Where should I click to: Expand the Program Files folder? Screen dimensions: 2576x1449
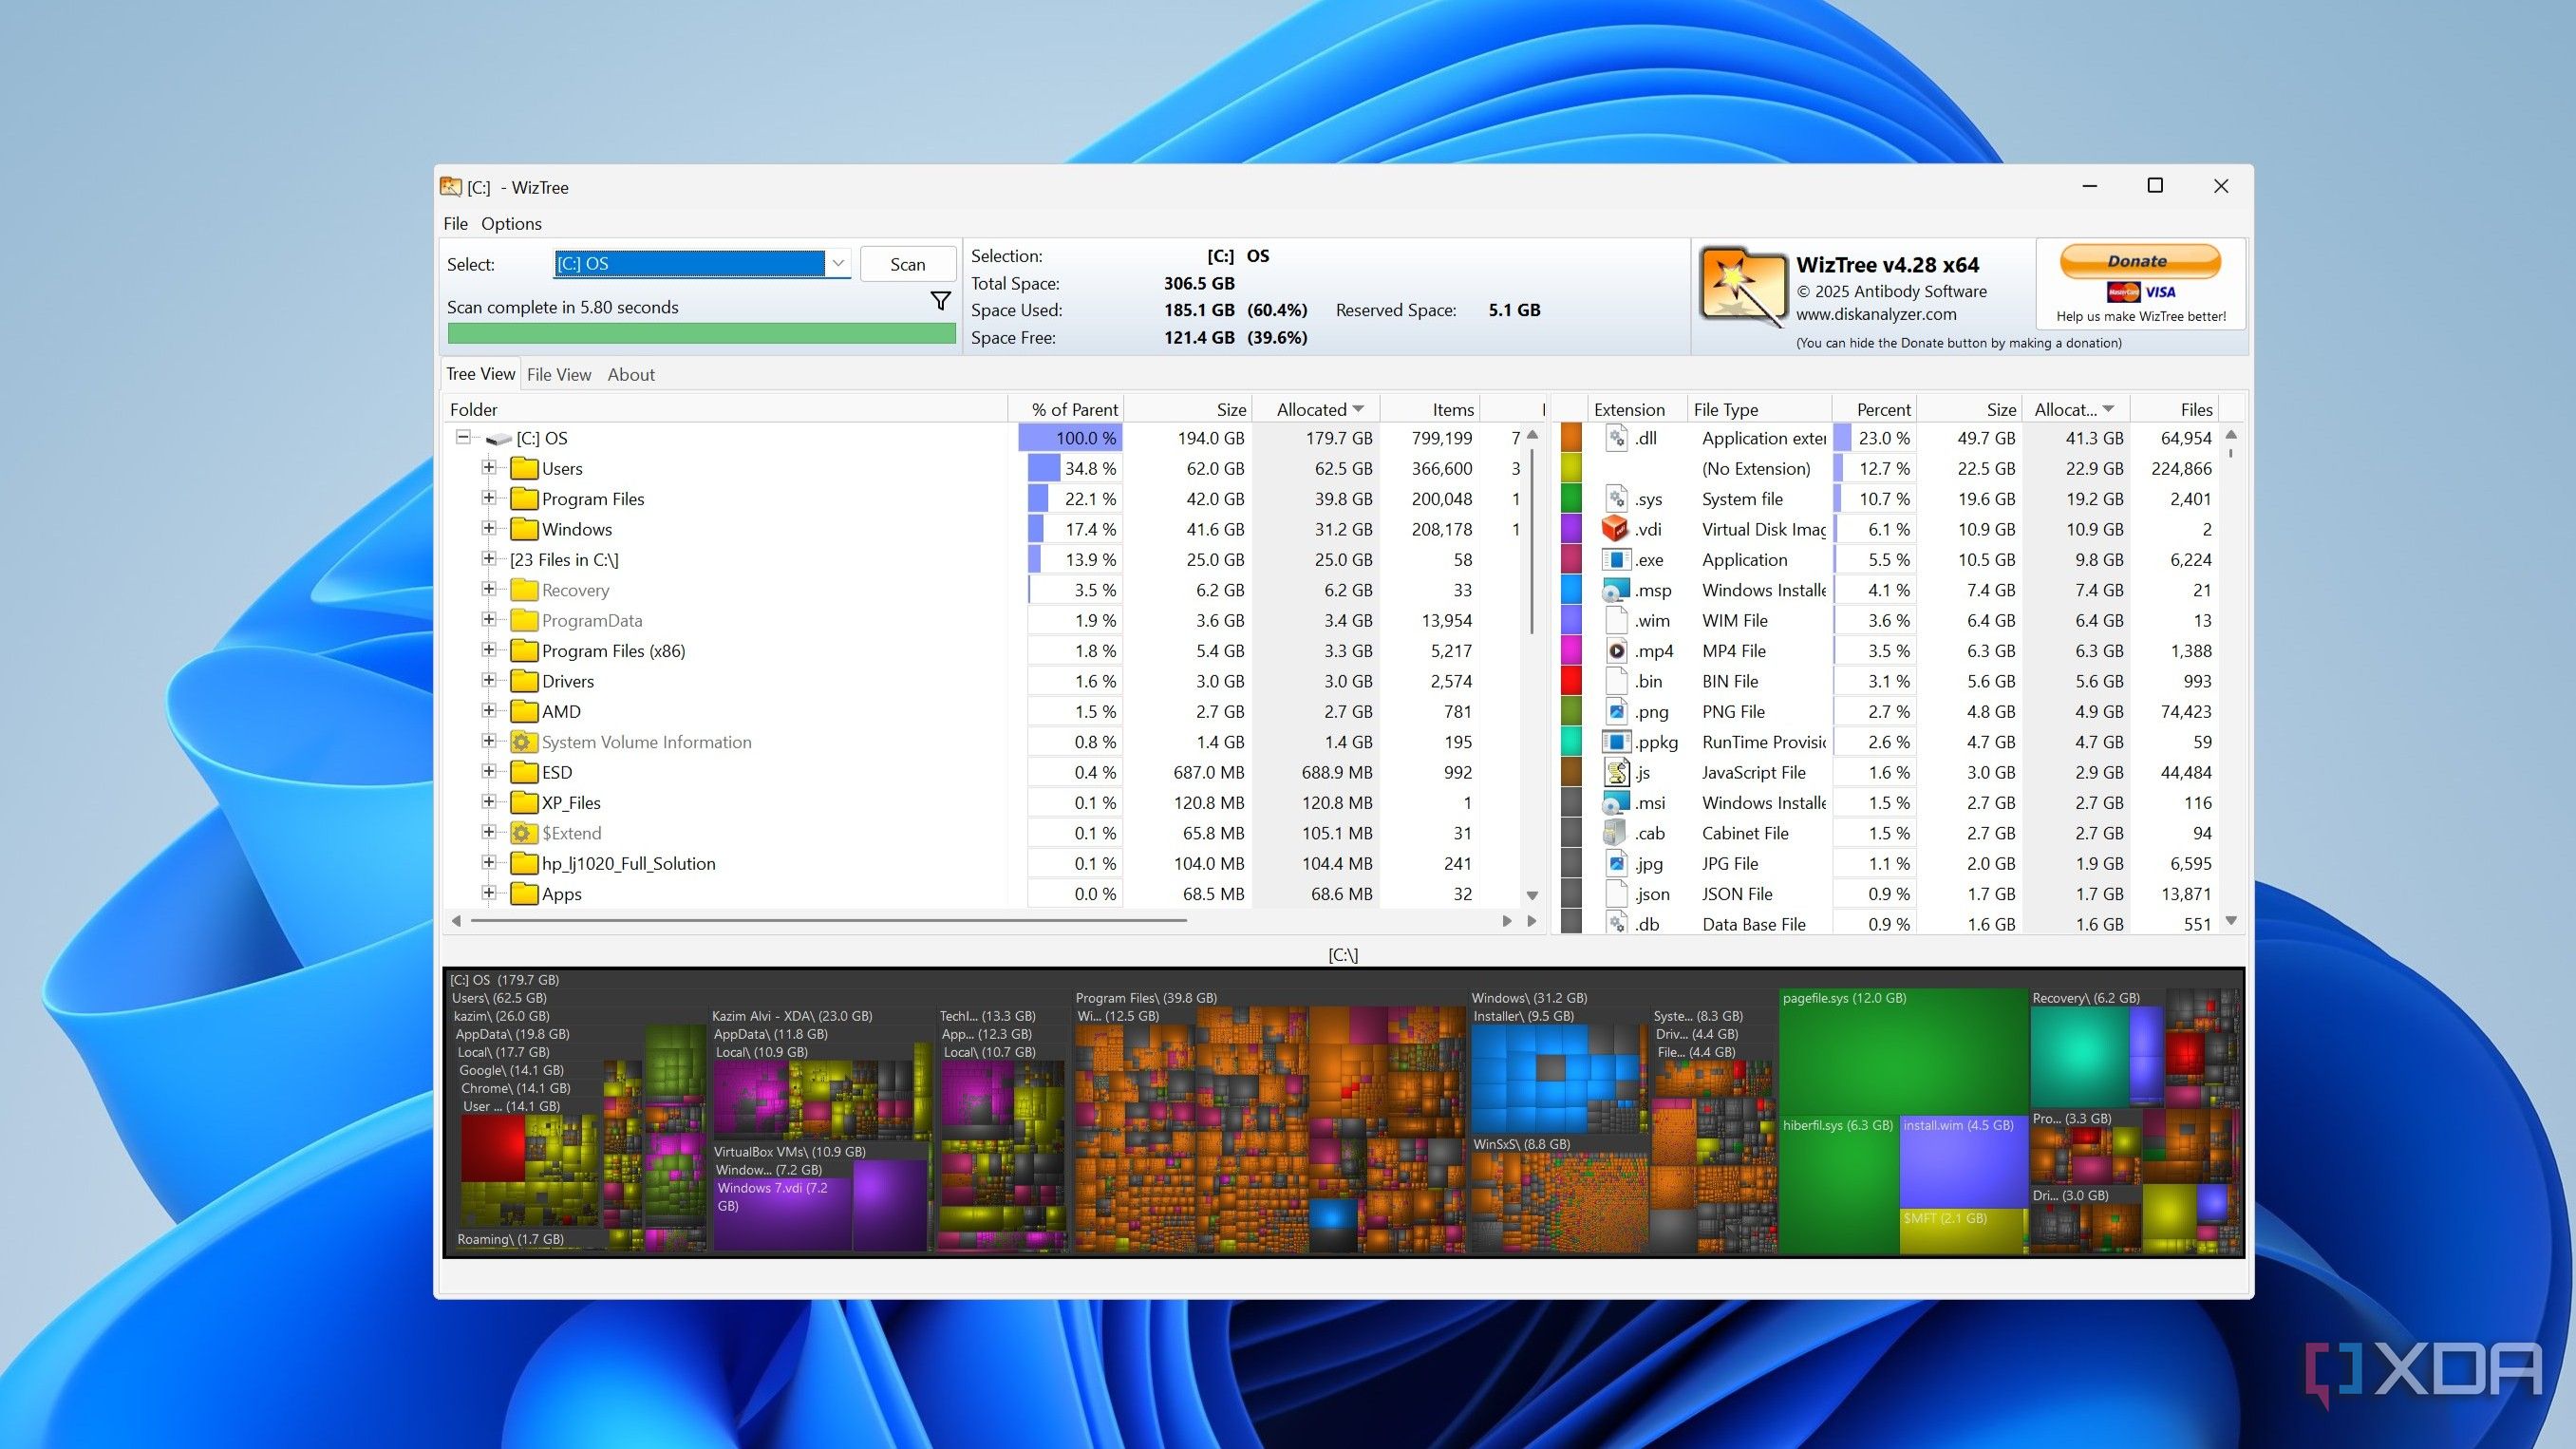click(x=489, y=498)
